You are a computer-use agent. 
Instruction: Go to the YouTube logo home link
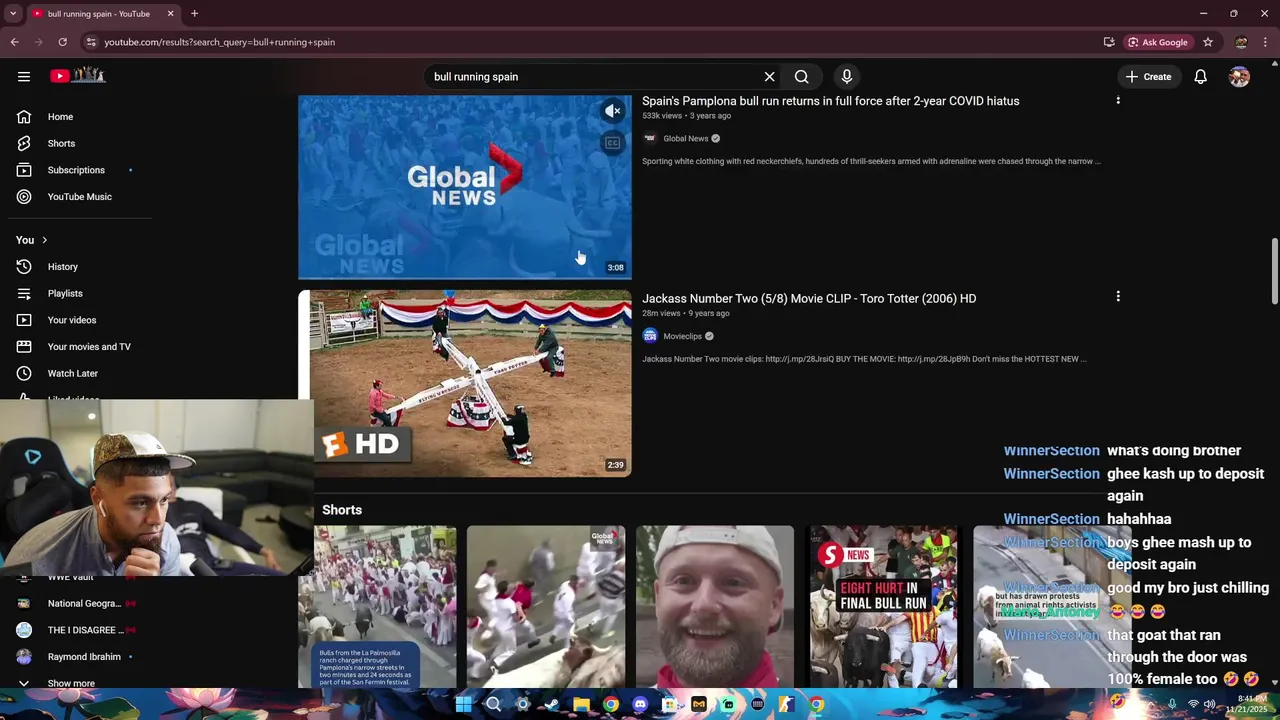pos(78,76)
